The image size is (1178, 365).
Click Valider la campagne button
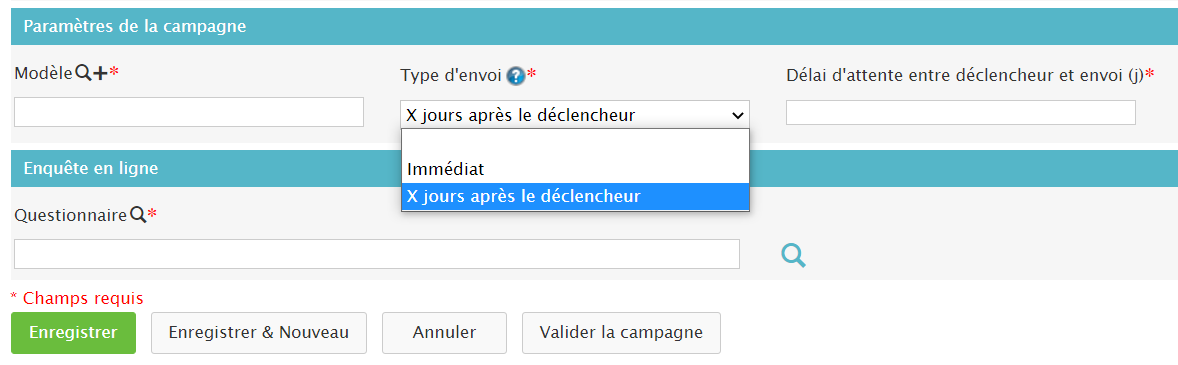621,333
